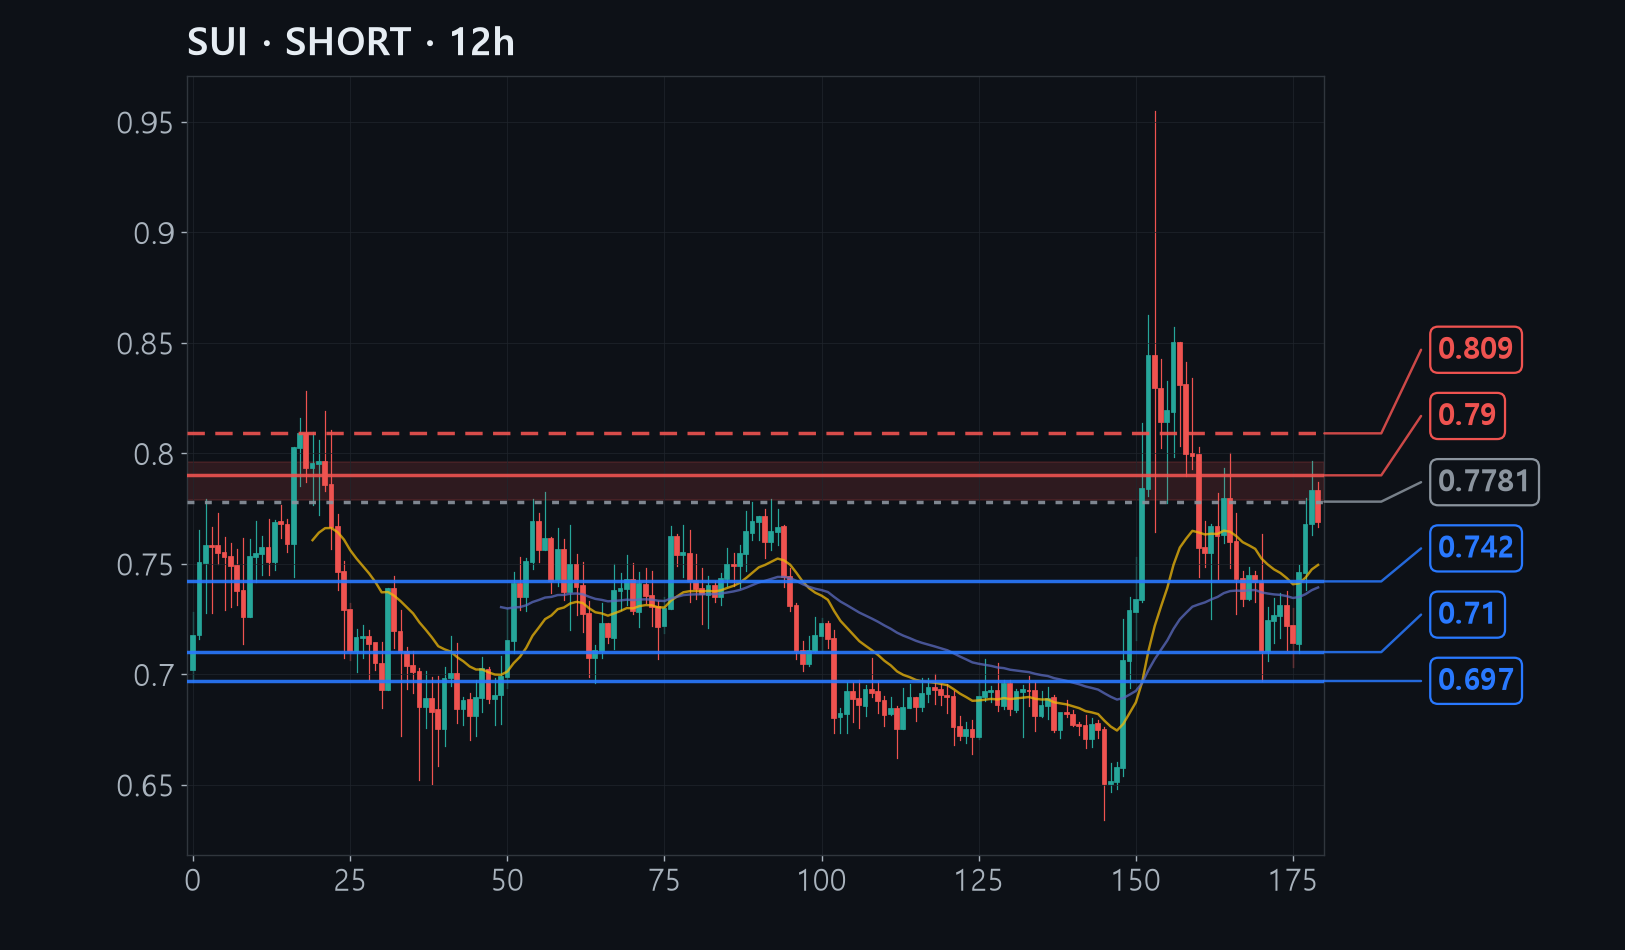The height and width of the screenshot is (950, 1625).
Task: Click the x-axis tick label 100
Action: click(822, 881)
